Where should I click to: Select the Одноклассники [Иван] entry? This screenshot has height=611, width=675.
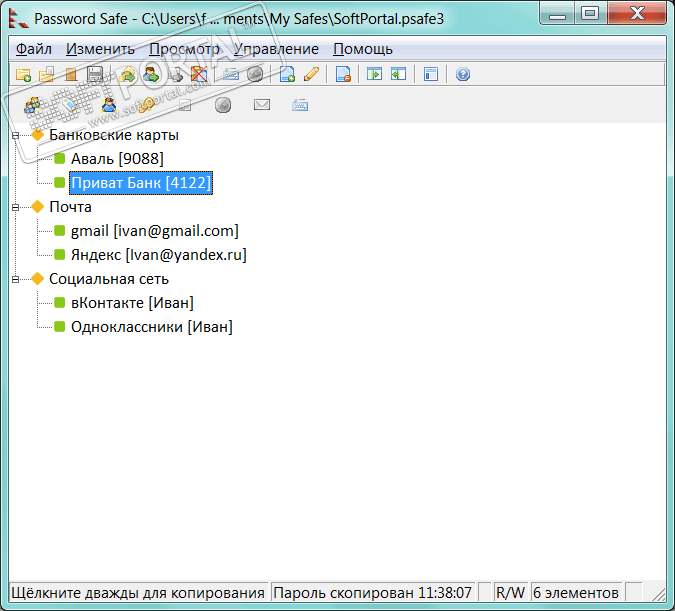[152, 327]
